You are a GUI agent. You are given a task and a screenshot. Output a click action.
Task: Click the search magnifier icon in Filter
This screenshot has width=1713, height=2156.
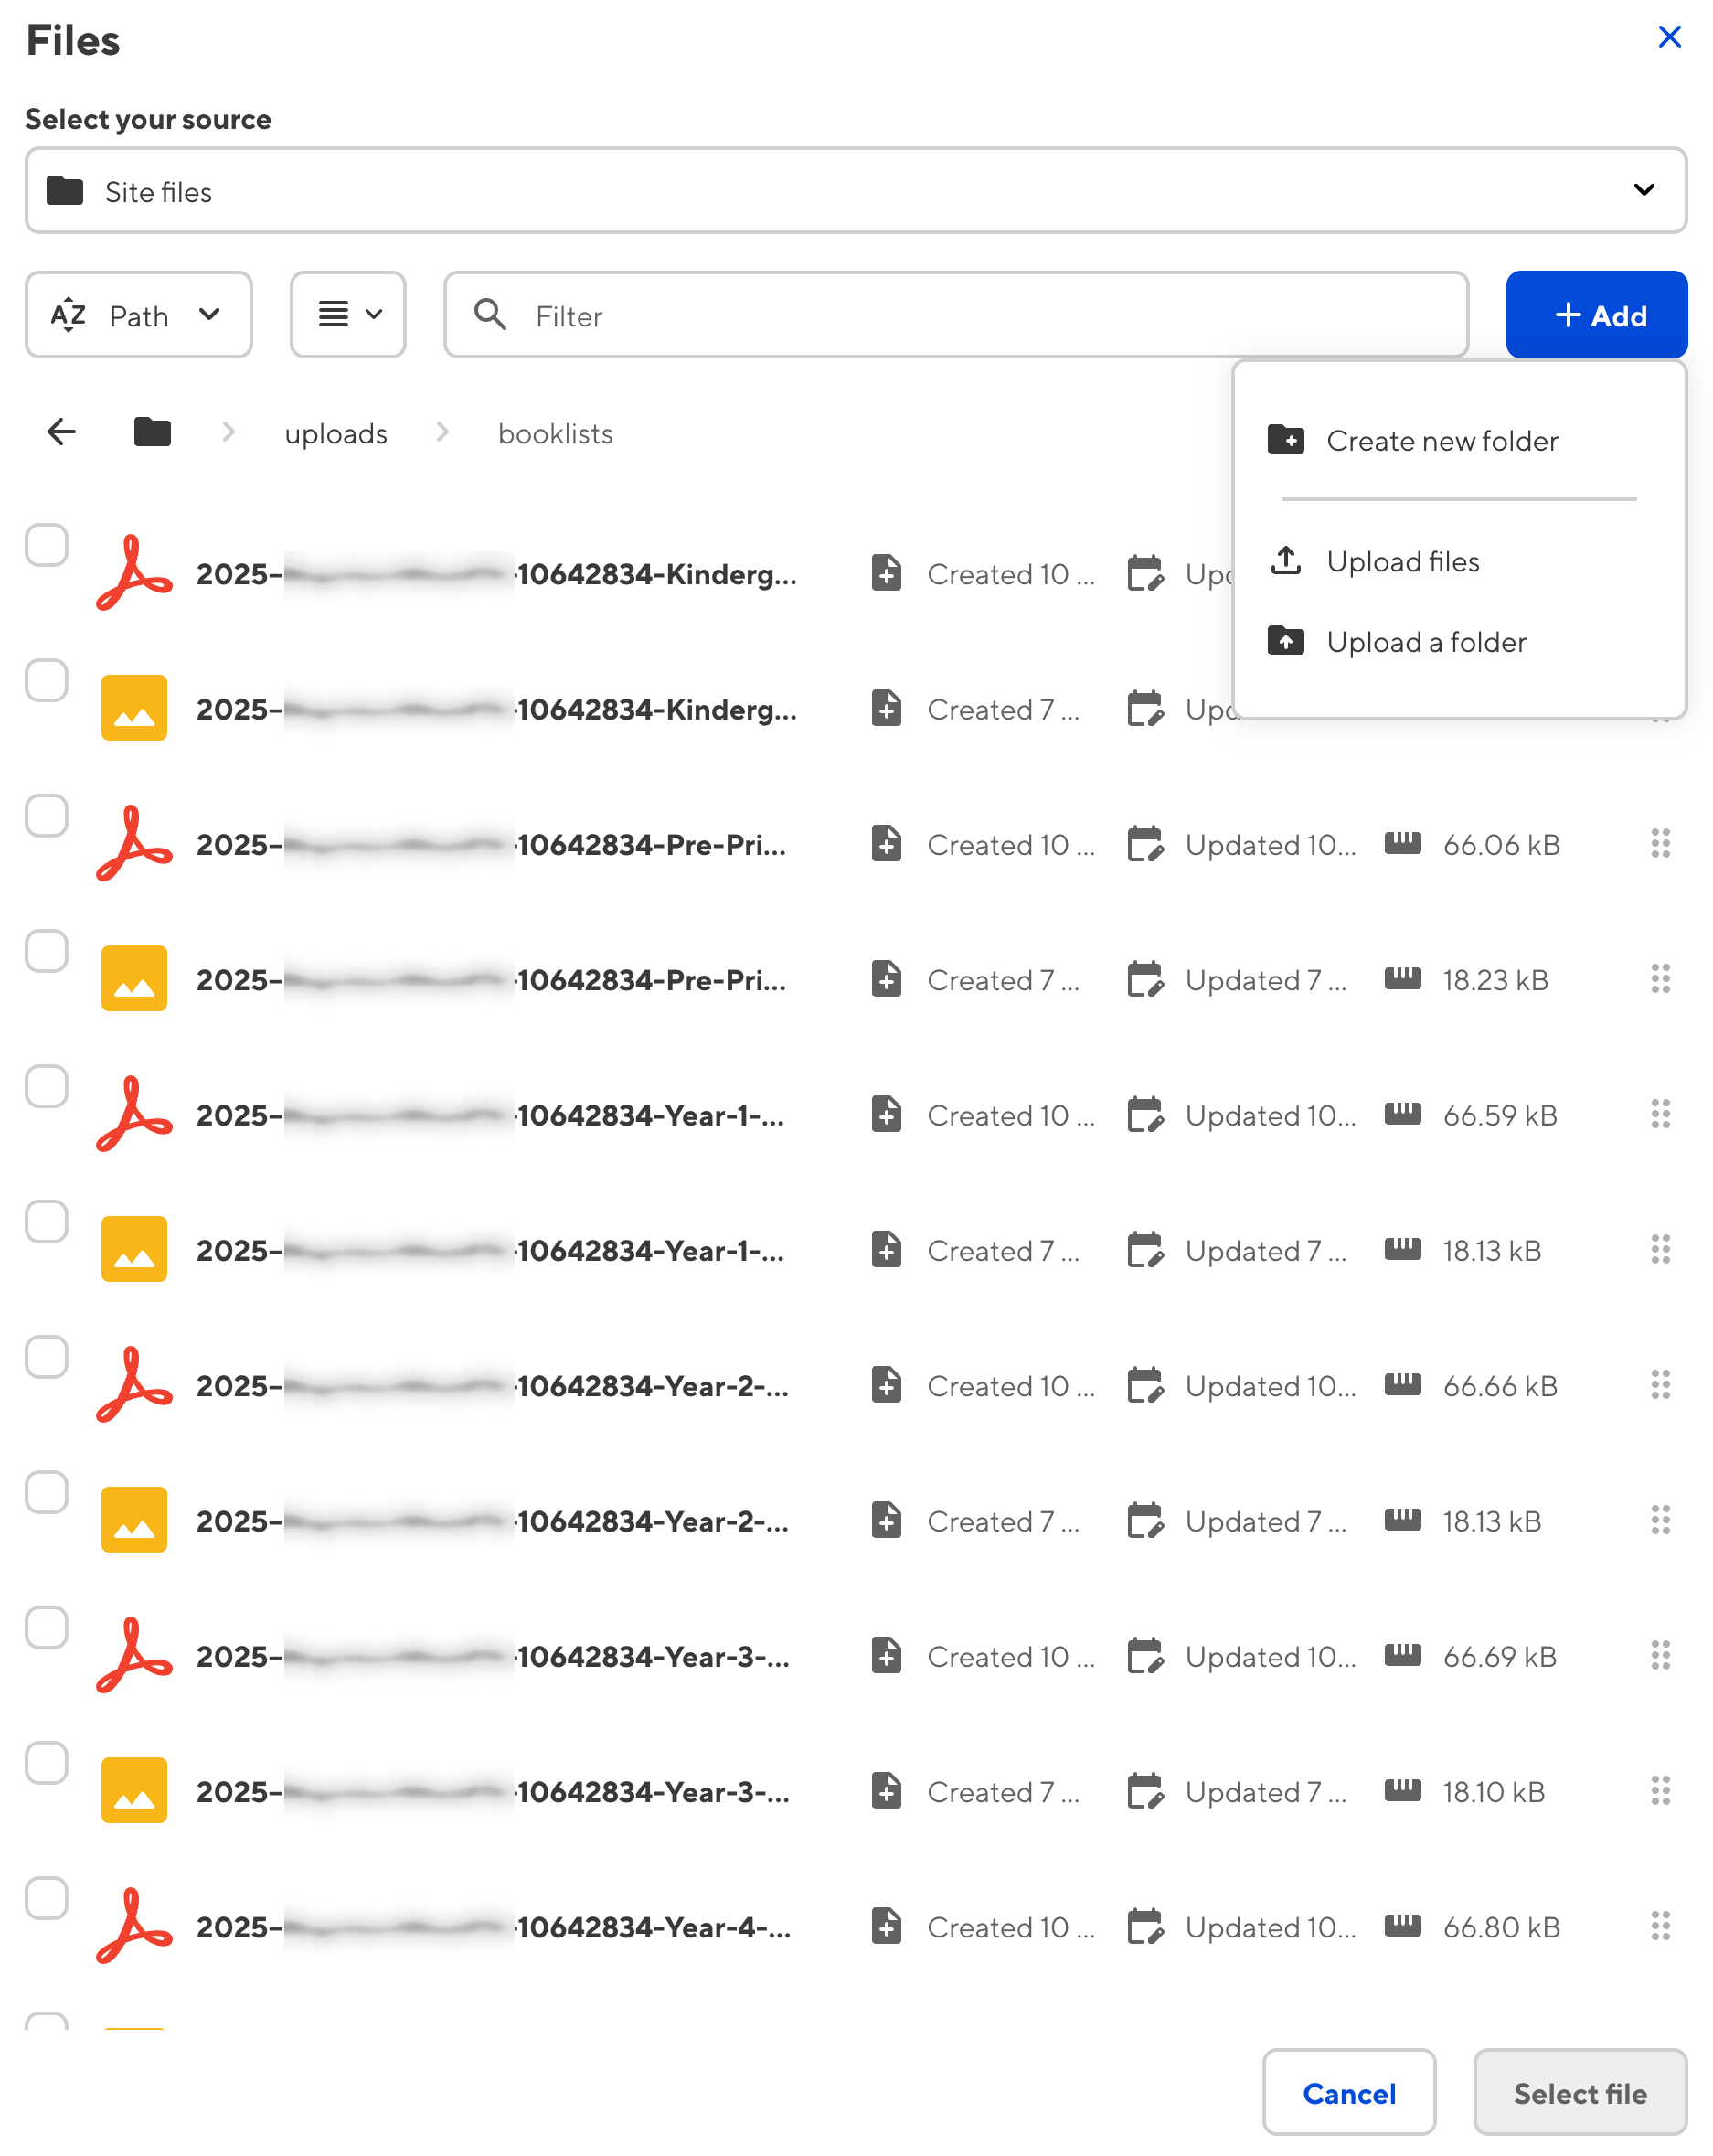click(x=490, y=315)
